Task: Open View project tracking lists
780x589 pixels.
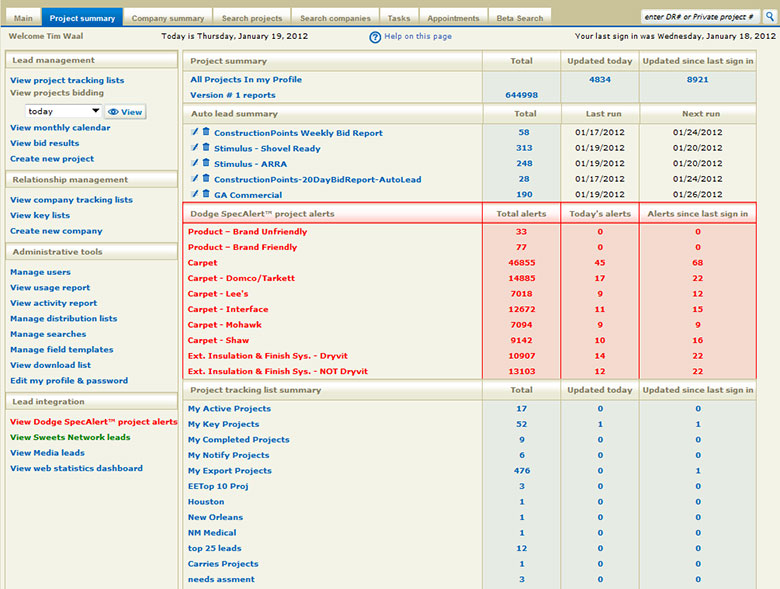Action: point(67,80)
